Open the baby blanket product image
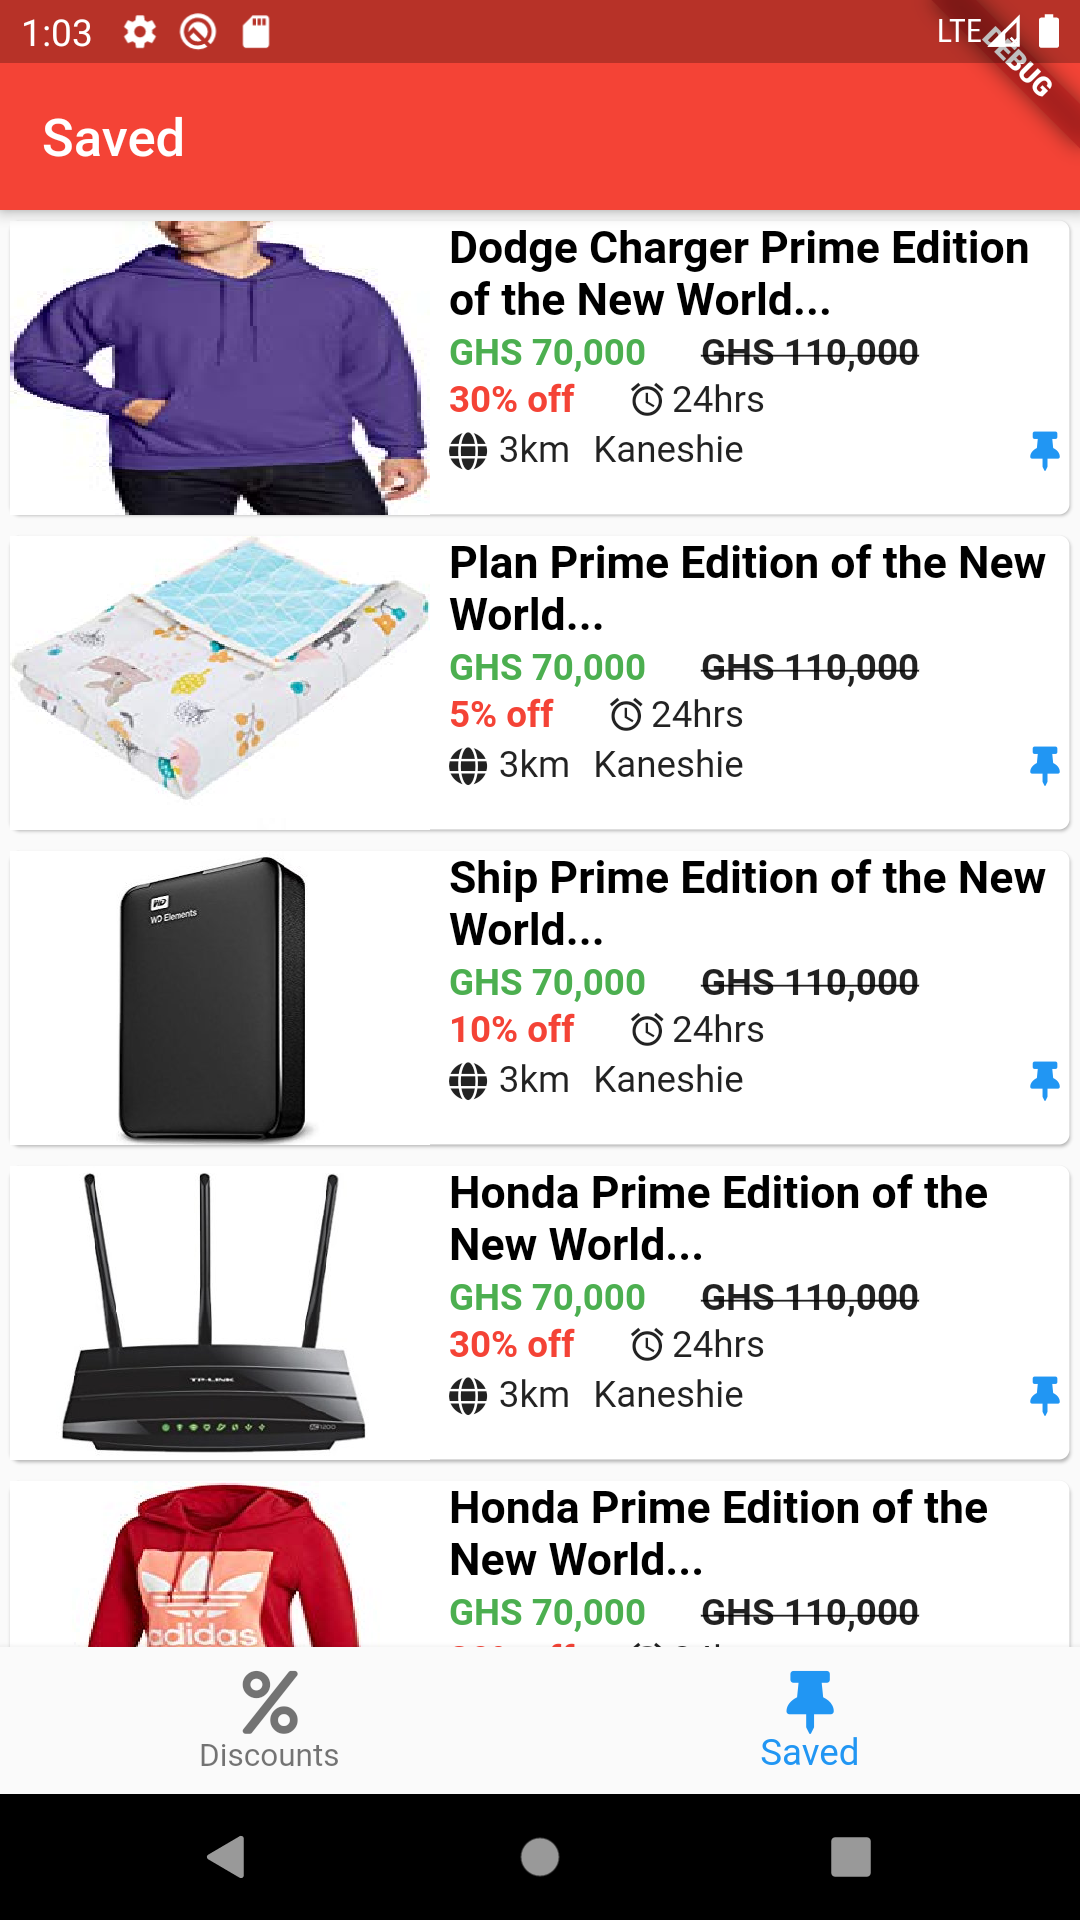The width and height of the screenshot is (1080, 1920). [220, 683]
